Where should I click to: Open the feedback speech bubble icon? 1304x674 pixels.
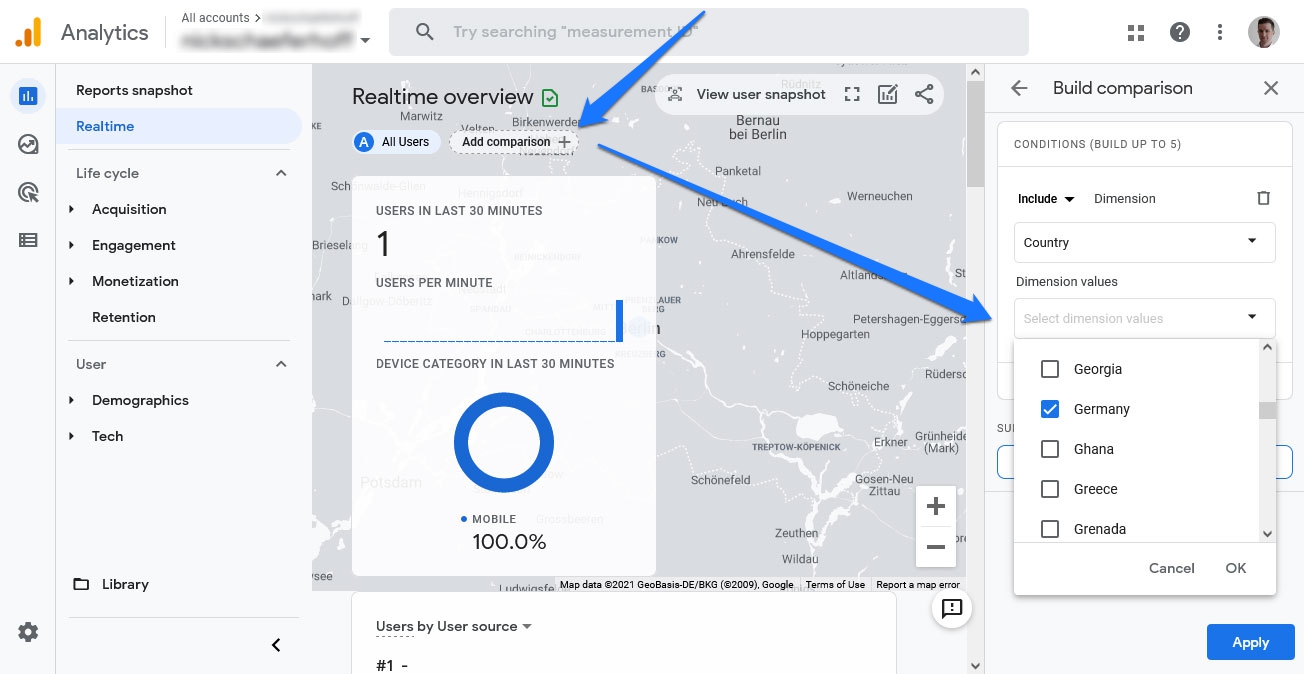coord(951,608)
